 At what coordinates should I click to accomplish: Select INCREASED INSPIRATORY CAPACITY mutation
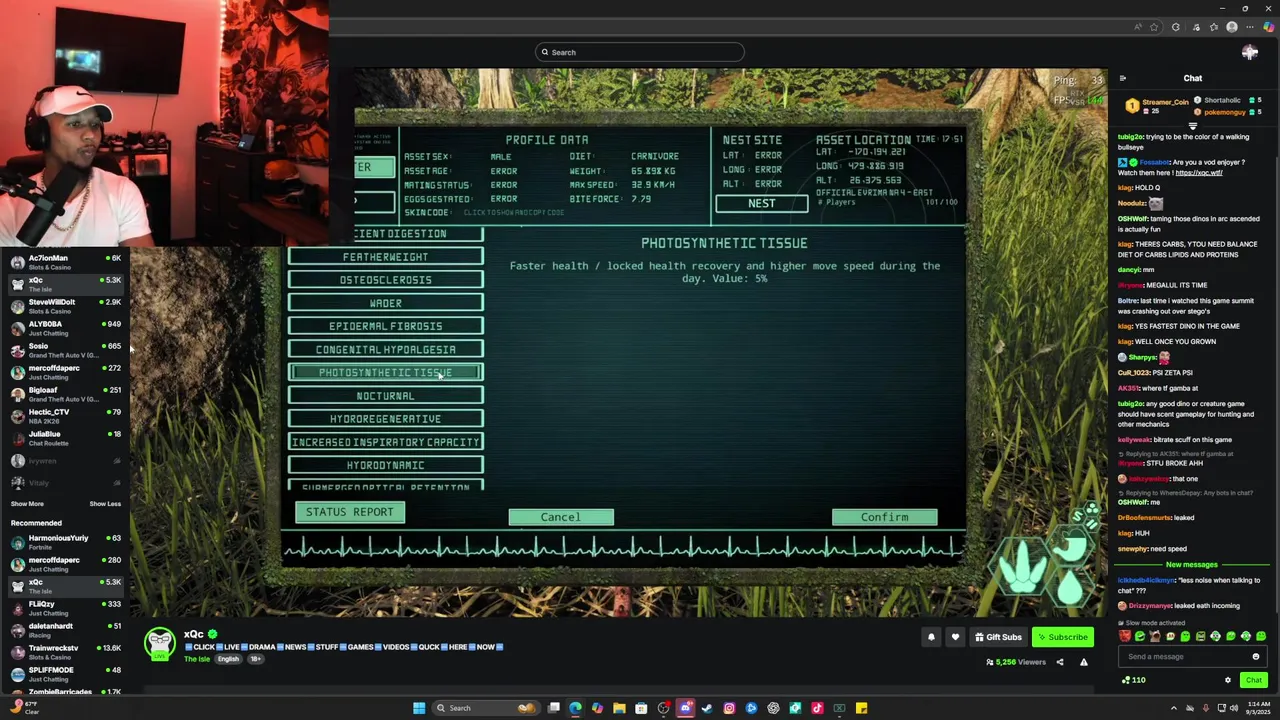[x=385, y=442]
